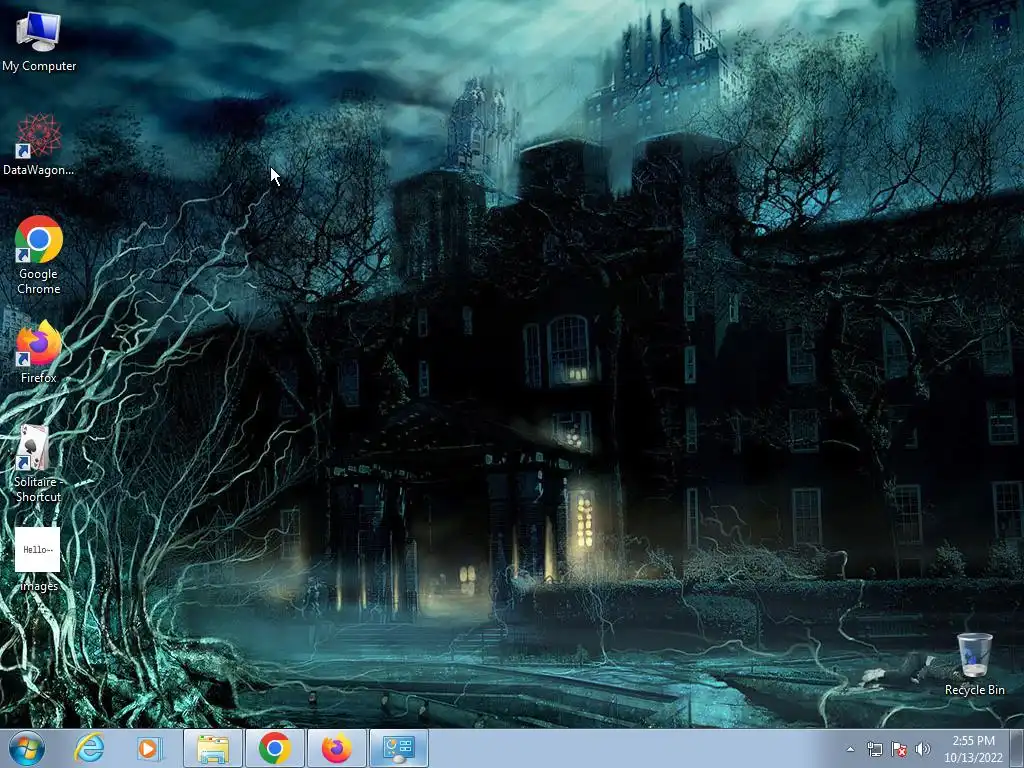Switch to Firefox in the taskbar
The height and width of the screenshot is (768, 1024).
336,748
